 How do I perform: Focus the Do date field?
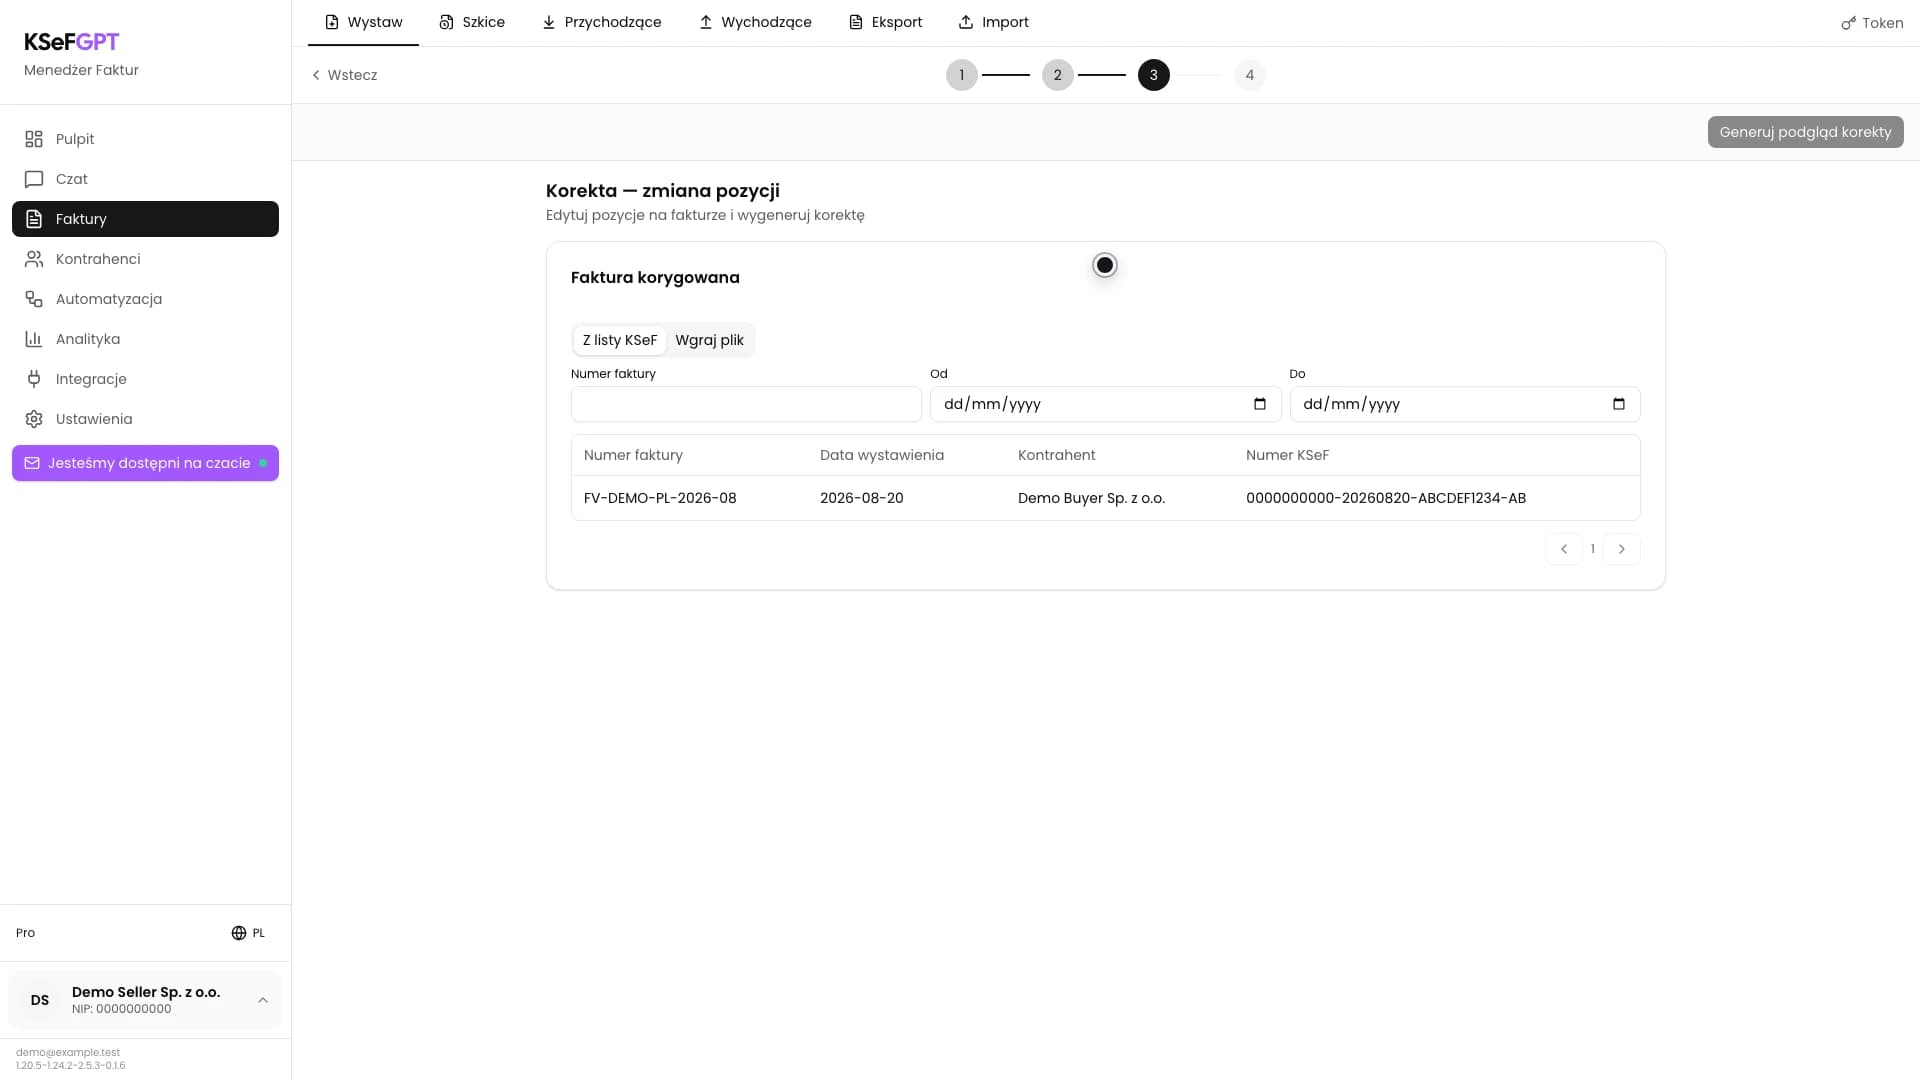1465,404
